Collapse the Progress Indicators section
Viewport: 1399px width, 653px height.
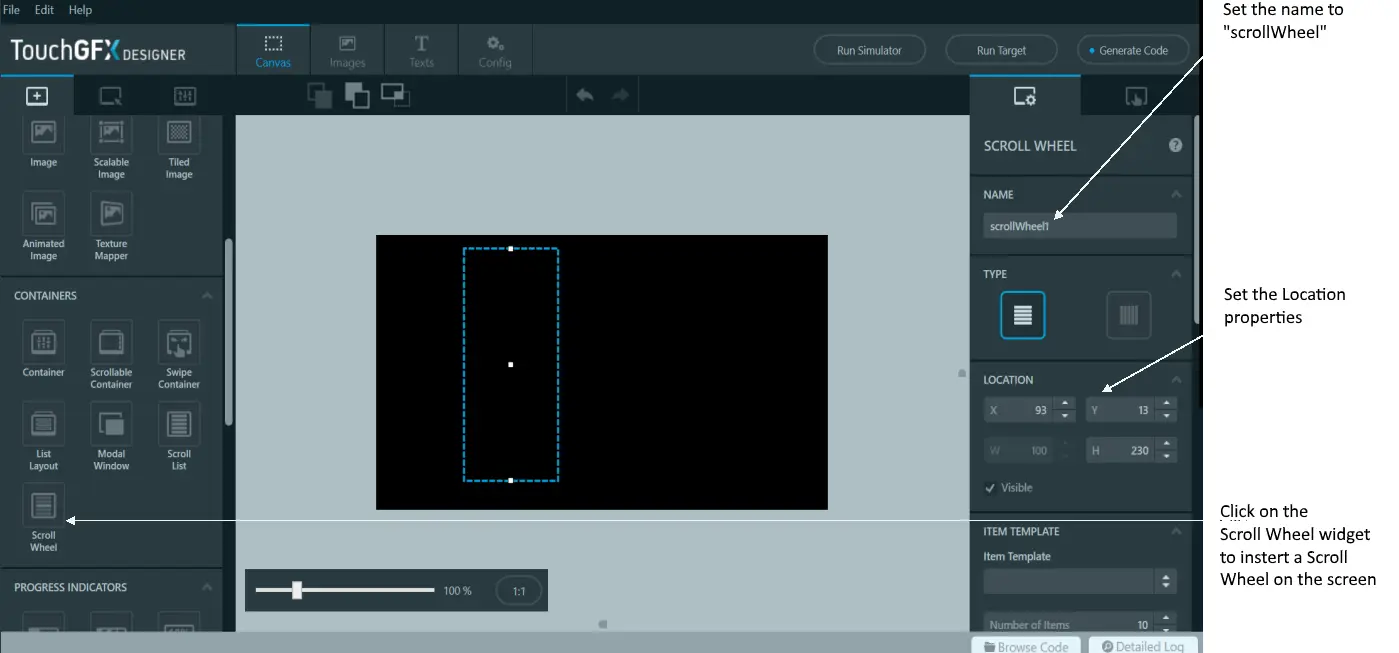pyautogui.click(x=207, y=587)
